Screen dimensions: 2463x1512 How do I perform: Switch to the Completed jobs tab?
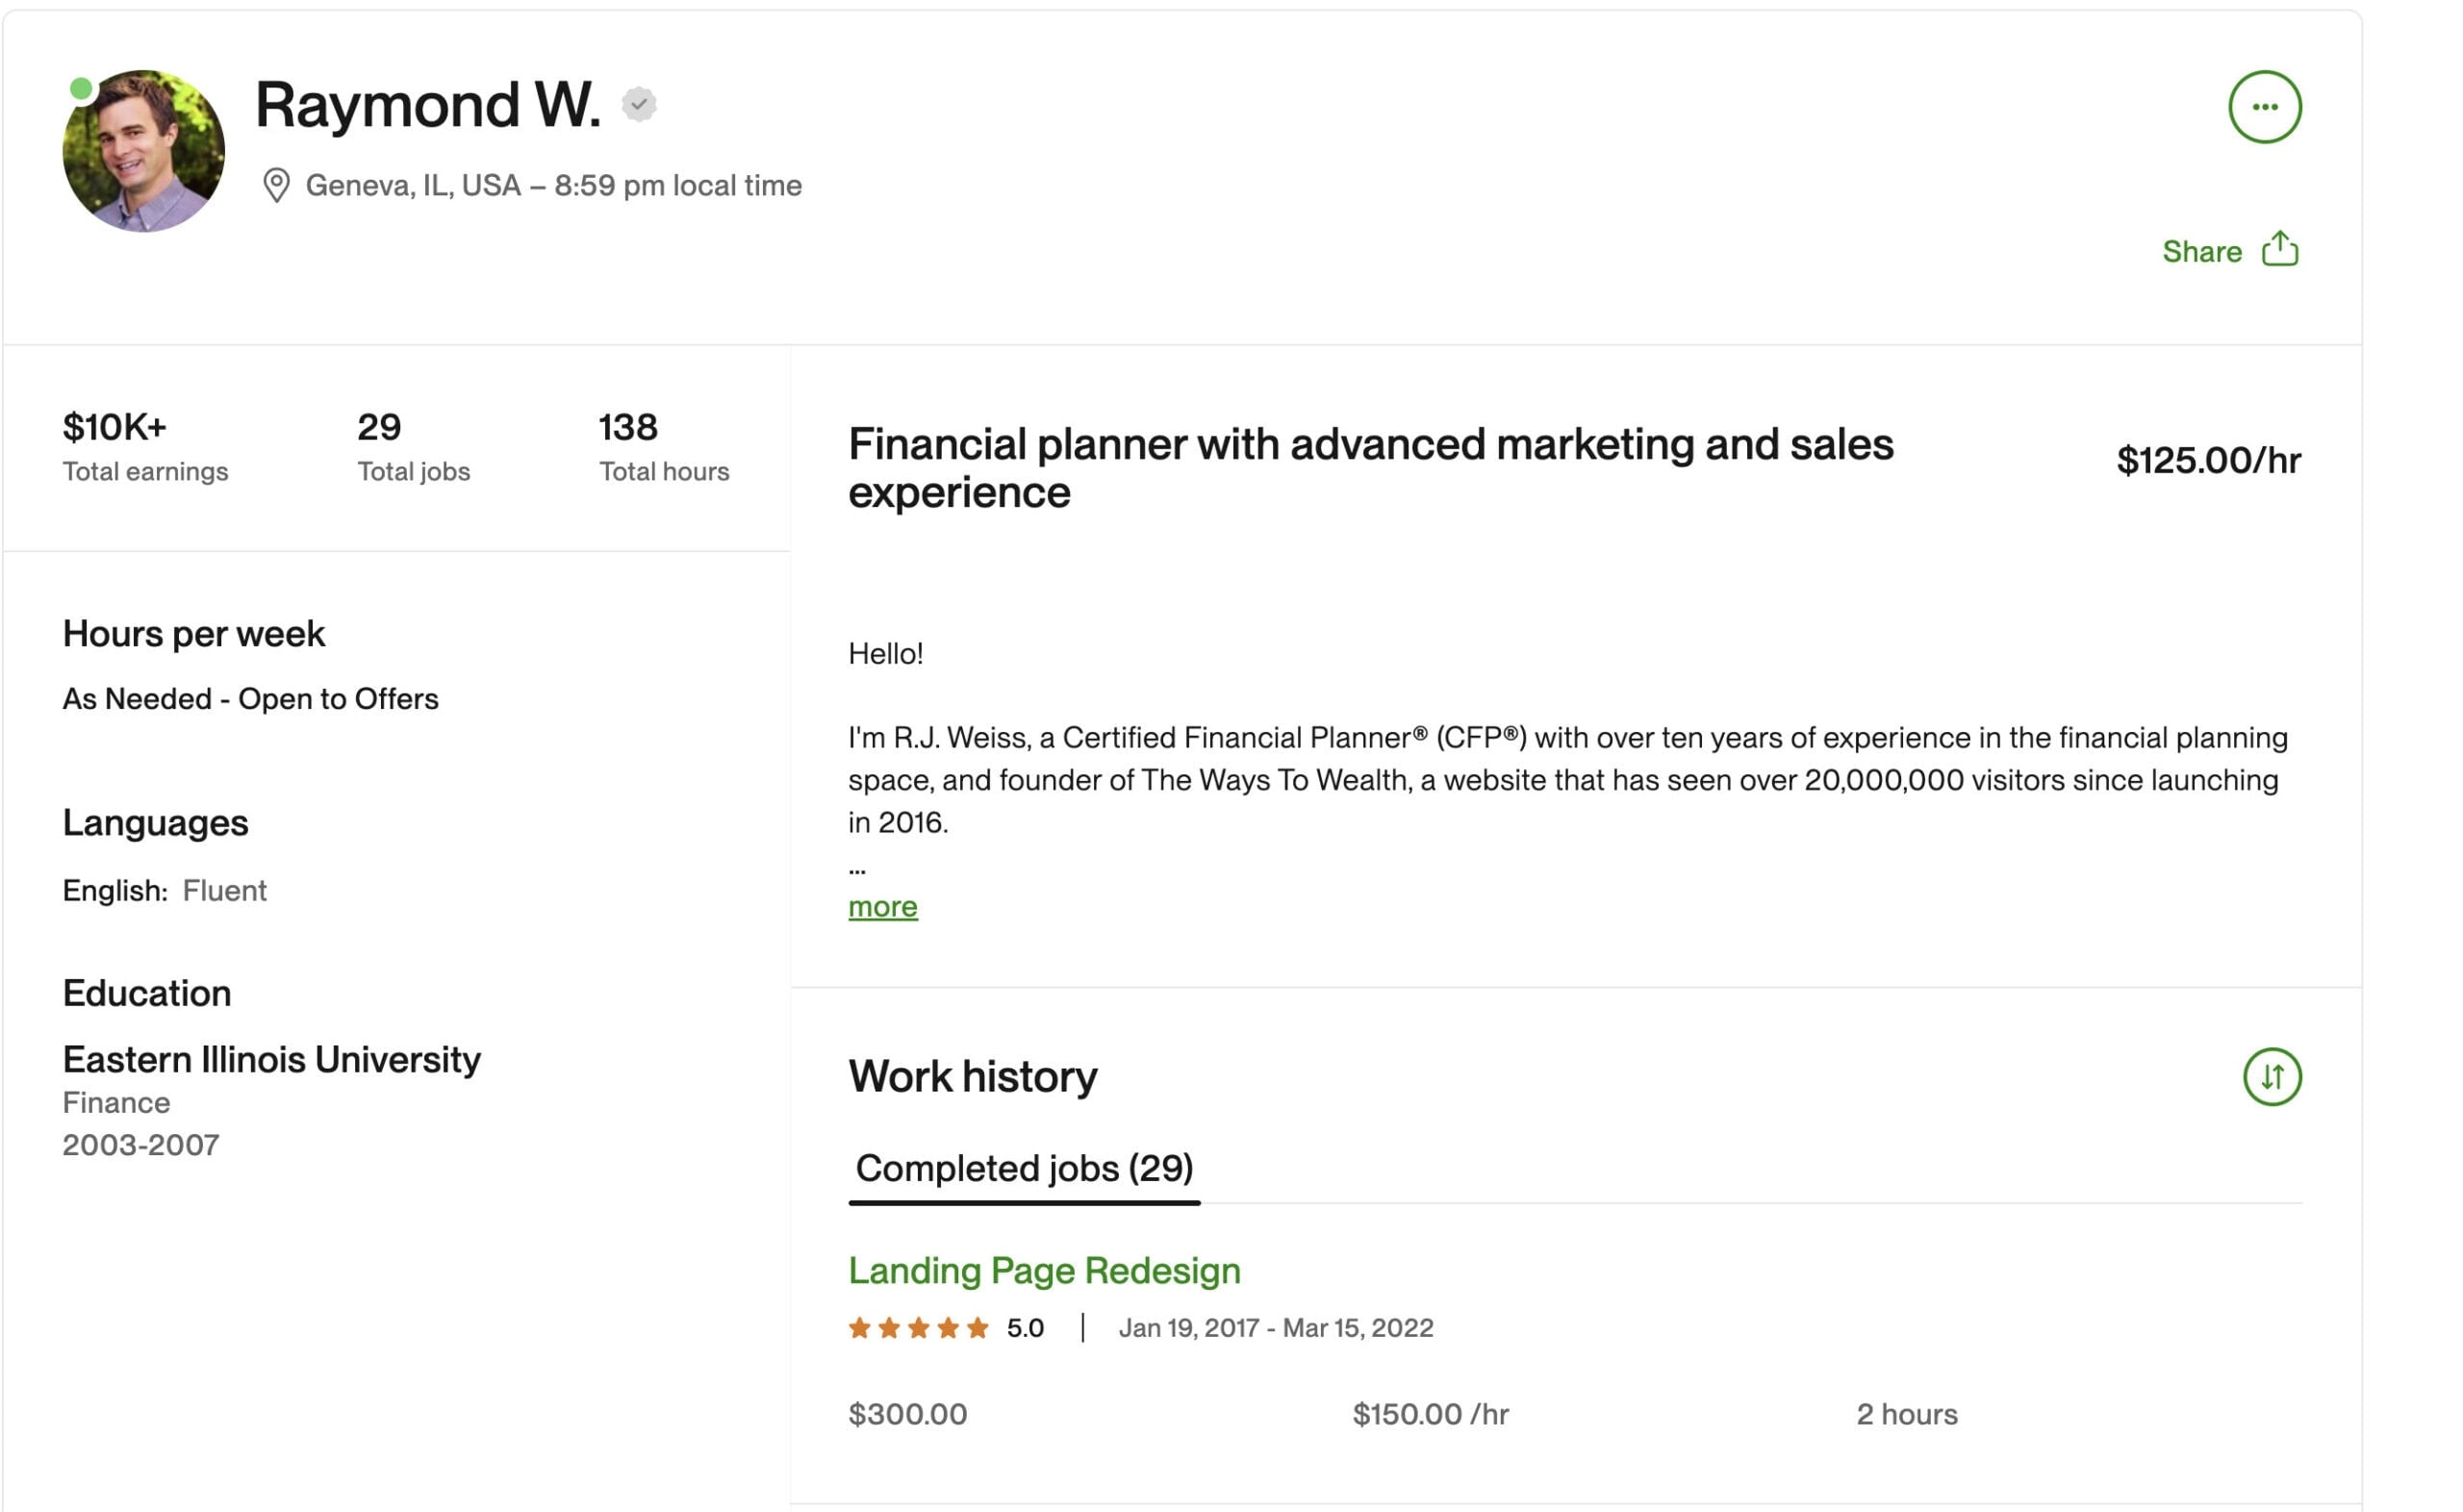coord(1024,1168)
